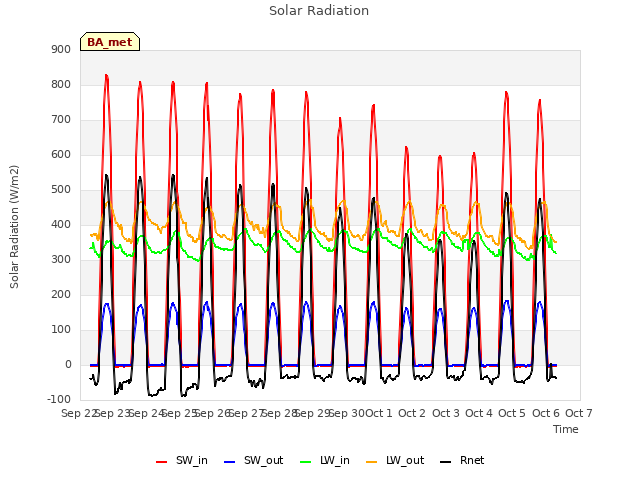This screenshot has height=480, width=640.
Task: Click the highest red SW_in peak near 830
Action: pyautogui.click(x=106, y=76)
